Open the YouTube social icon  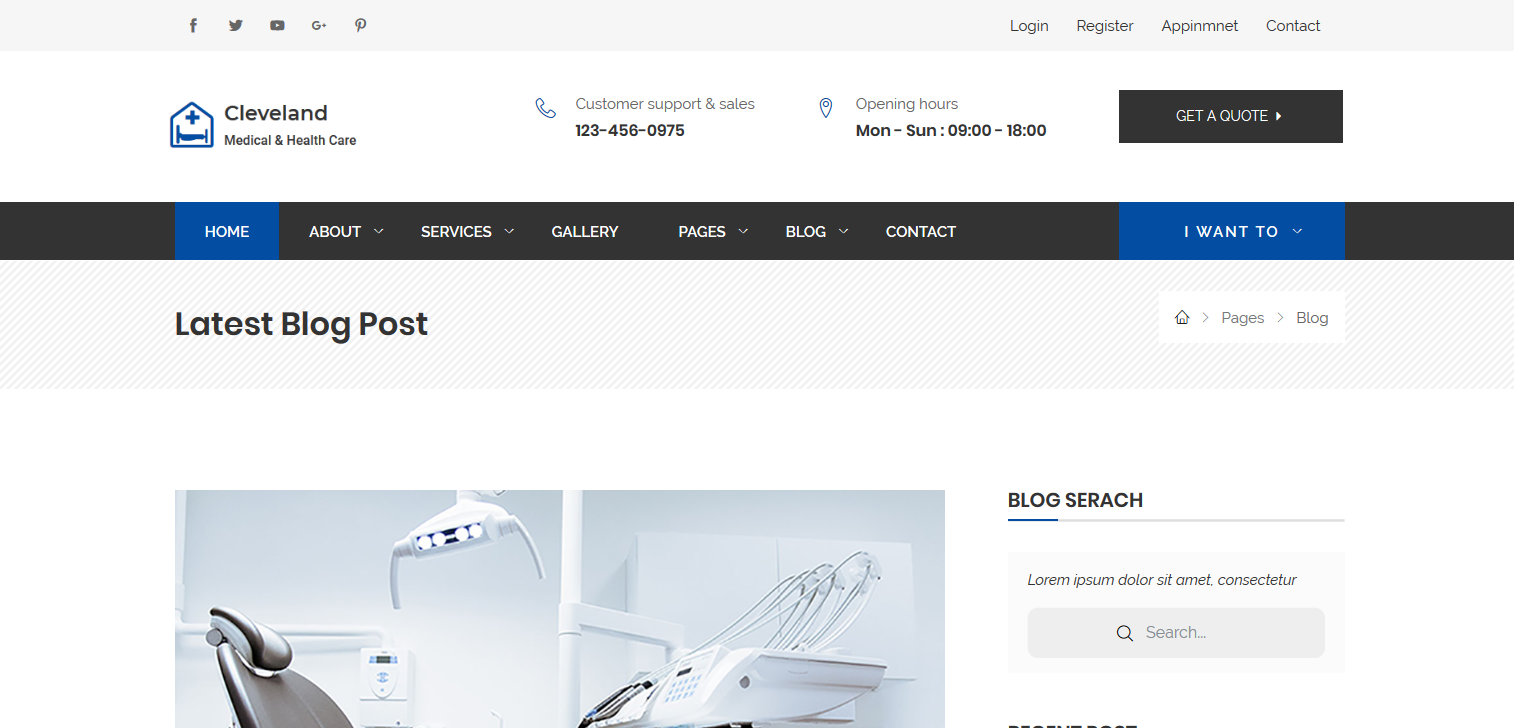(277, 26)
